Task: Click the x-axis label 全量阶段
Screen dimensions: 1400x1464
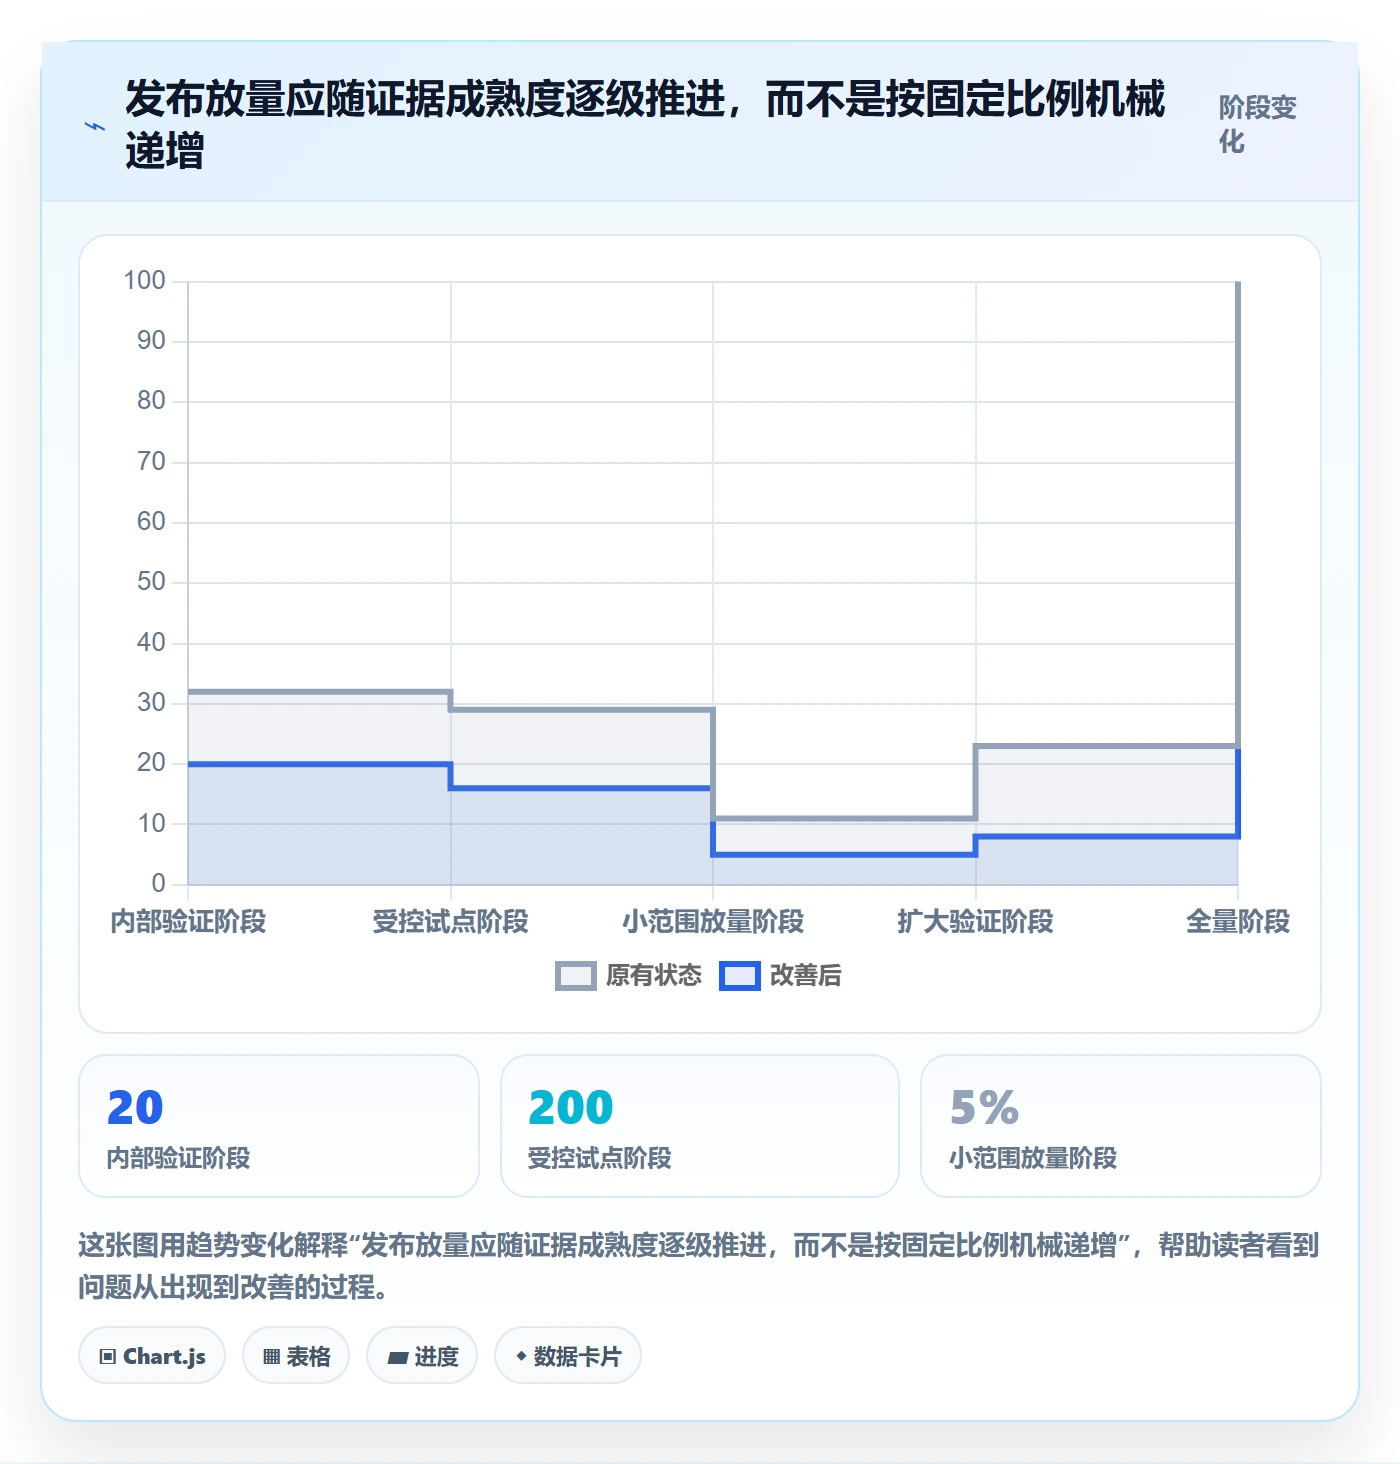Action: point(1238,921)
